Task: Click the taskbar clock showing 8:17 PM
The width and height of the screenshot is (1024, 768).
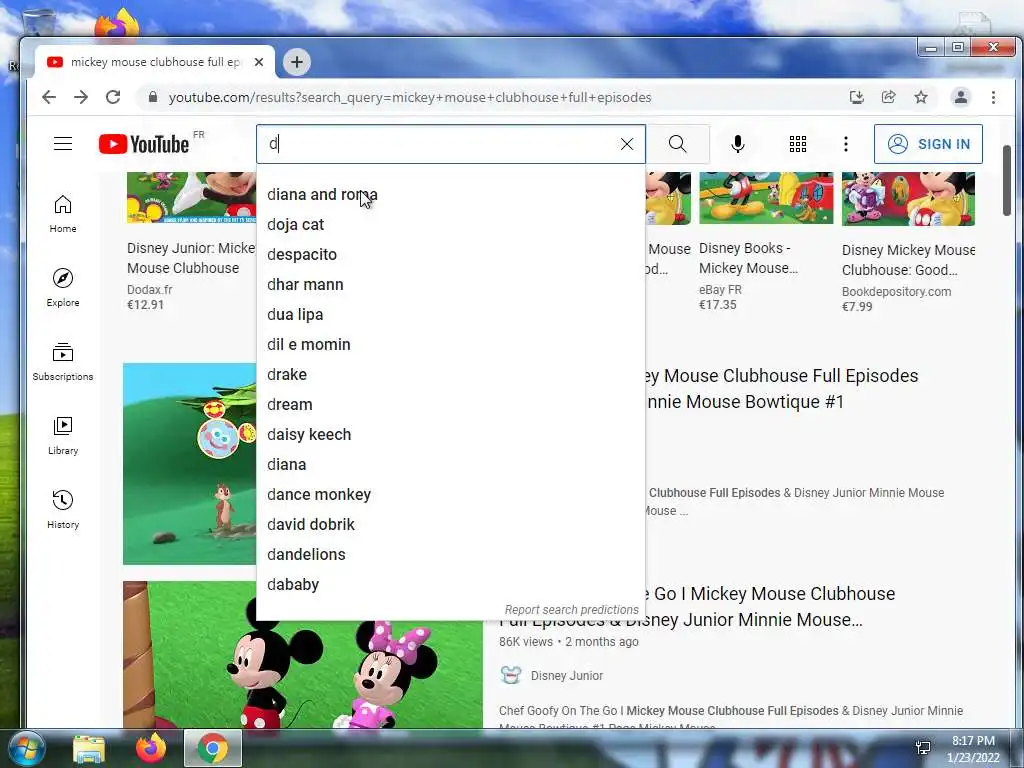Action: (973, 749)
